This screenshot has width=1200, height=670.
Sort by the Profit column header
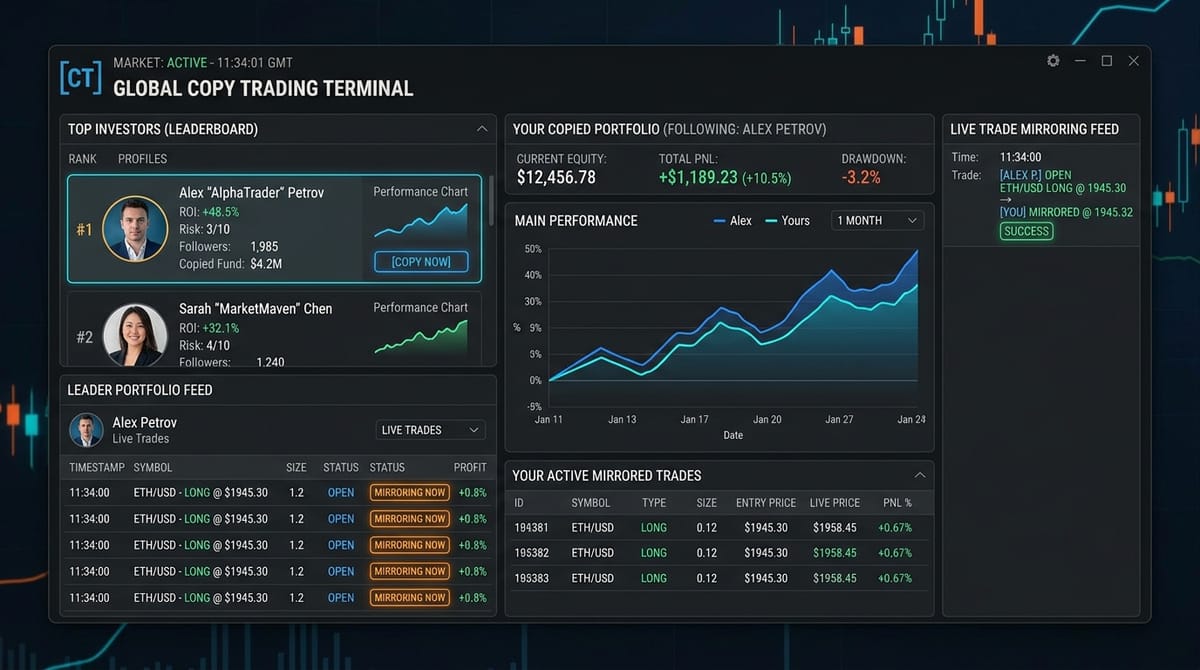pyautogui.click(x=470, y=467)
